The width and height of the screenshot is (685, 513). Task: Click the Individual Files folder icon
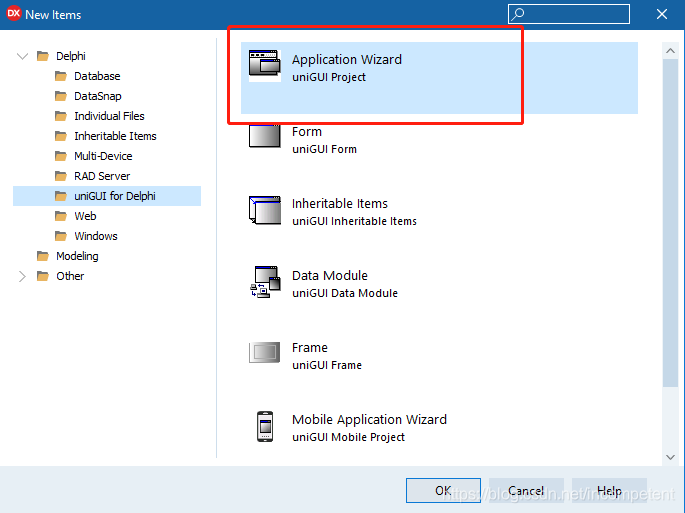coord(61,116)
